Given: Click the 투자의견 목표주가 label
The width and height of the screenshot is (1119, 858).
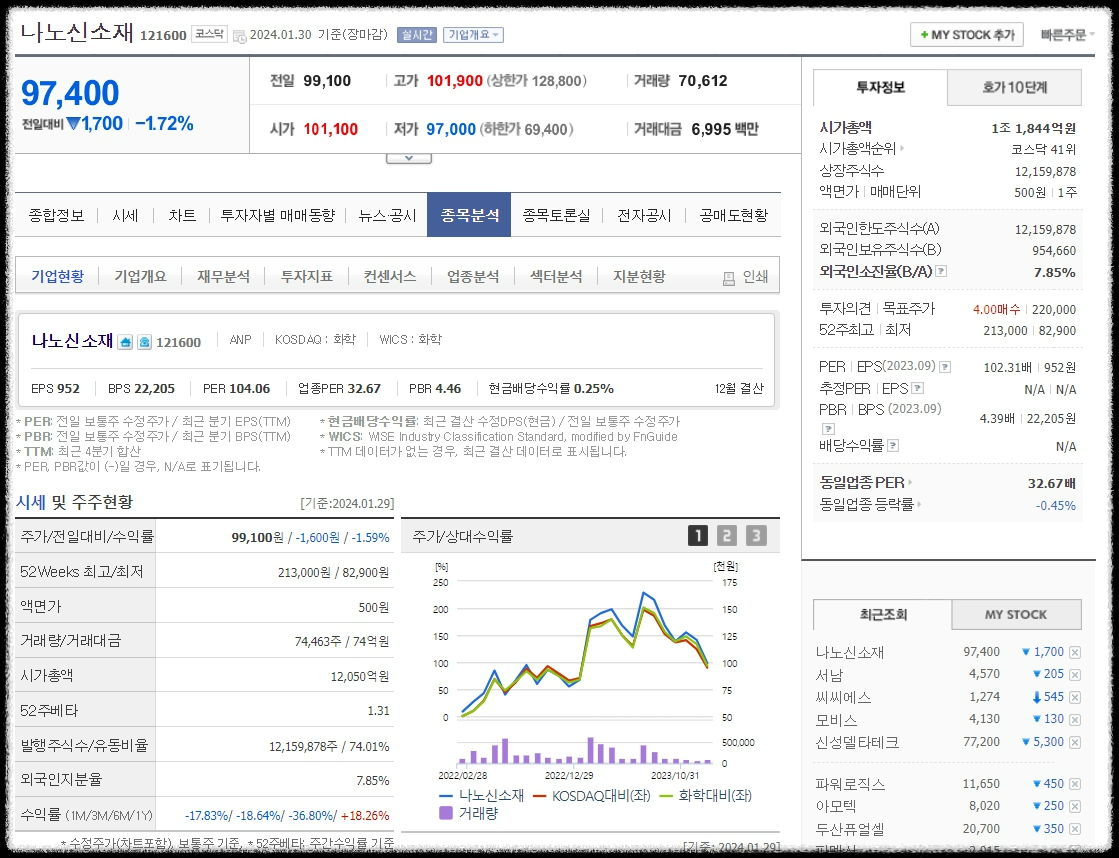Looking at the screenshot, I should [877, 308].
